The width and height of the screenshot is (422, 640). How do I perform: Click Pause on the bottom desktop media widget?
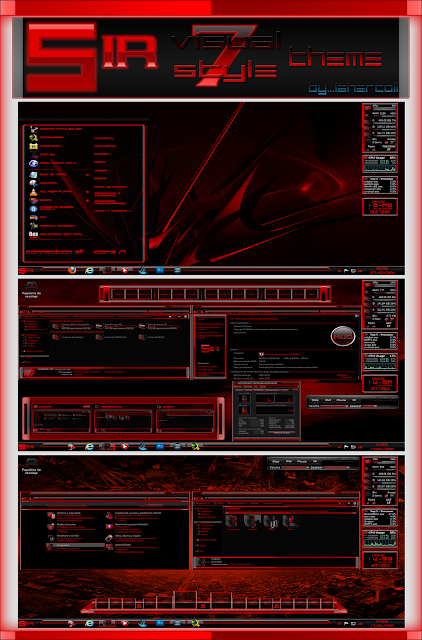[x=302, y=461]
